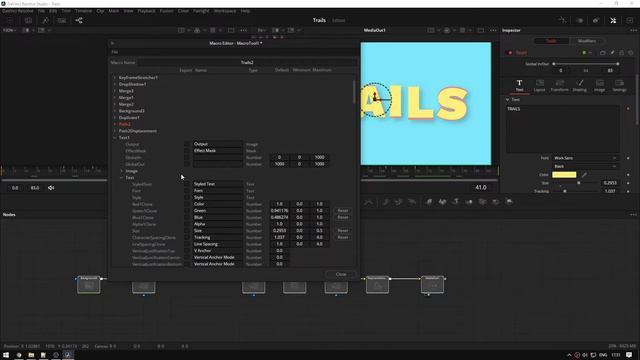Click the yellow Color swatch in Inspector

pos(564,175)
